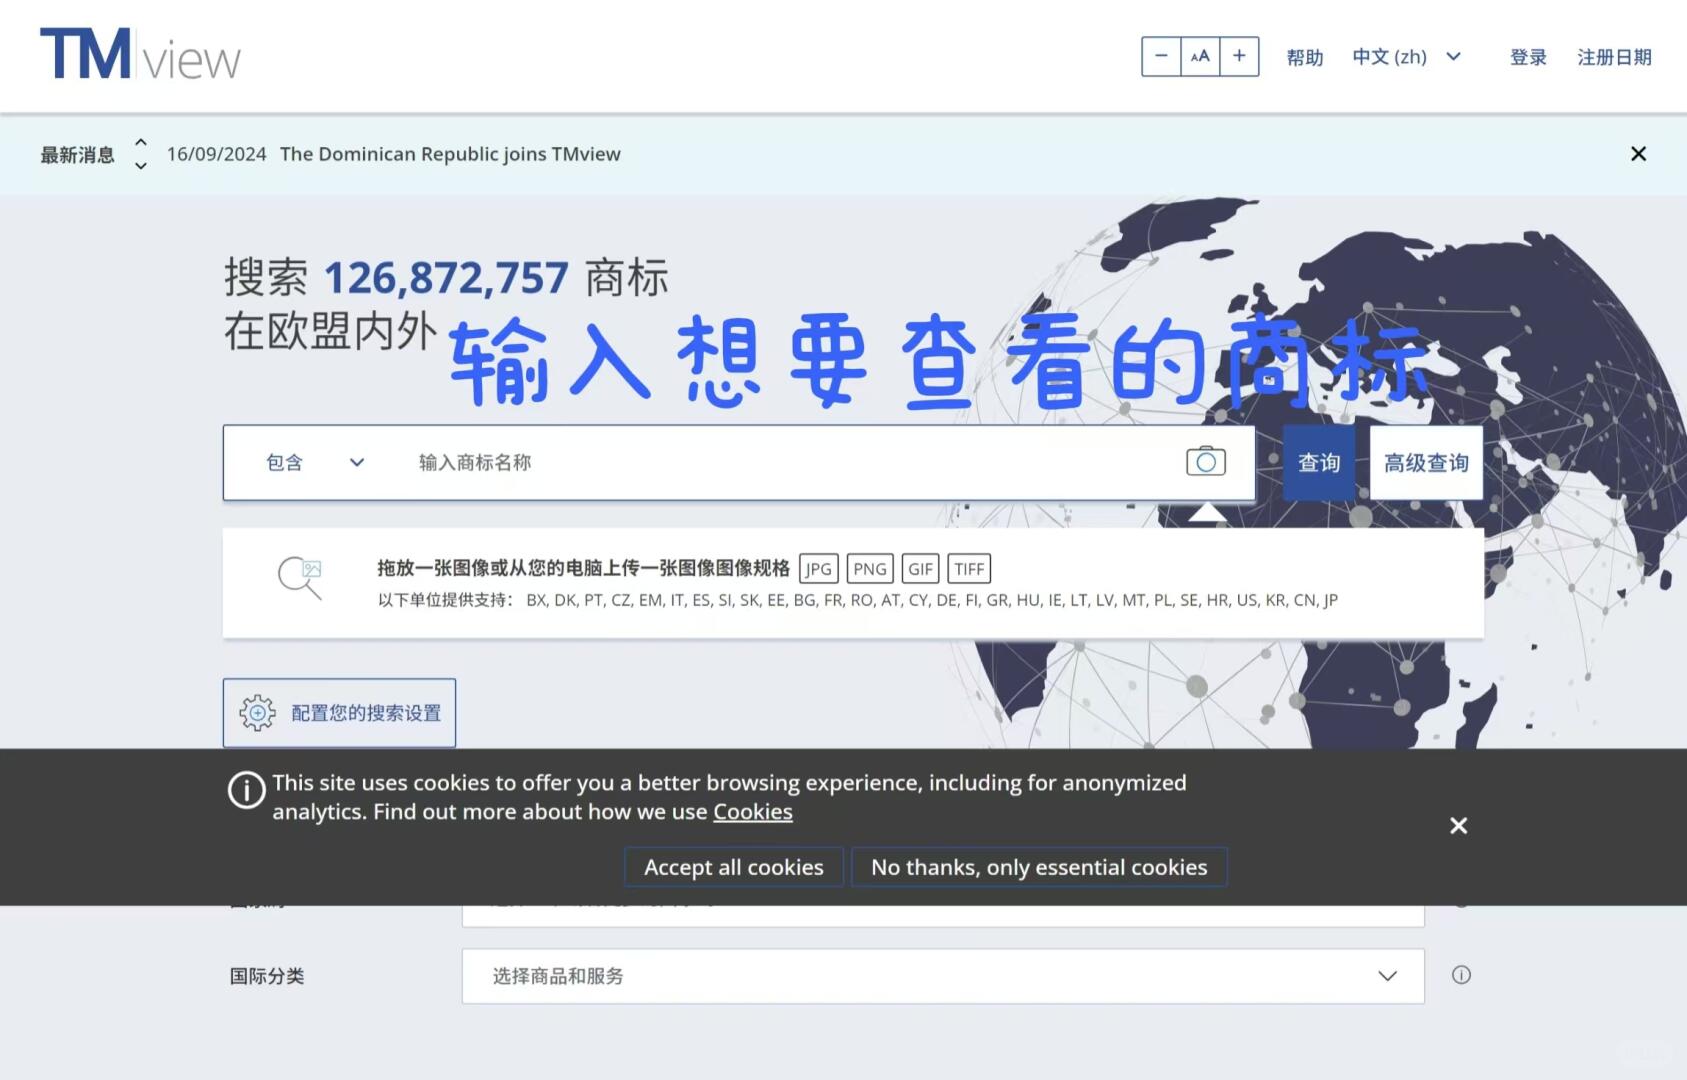This screenshot has height=1080, width=1687.
Task: Click the JPG format tag
Action: click(x=818, y=569)
